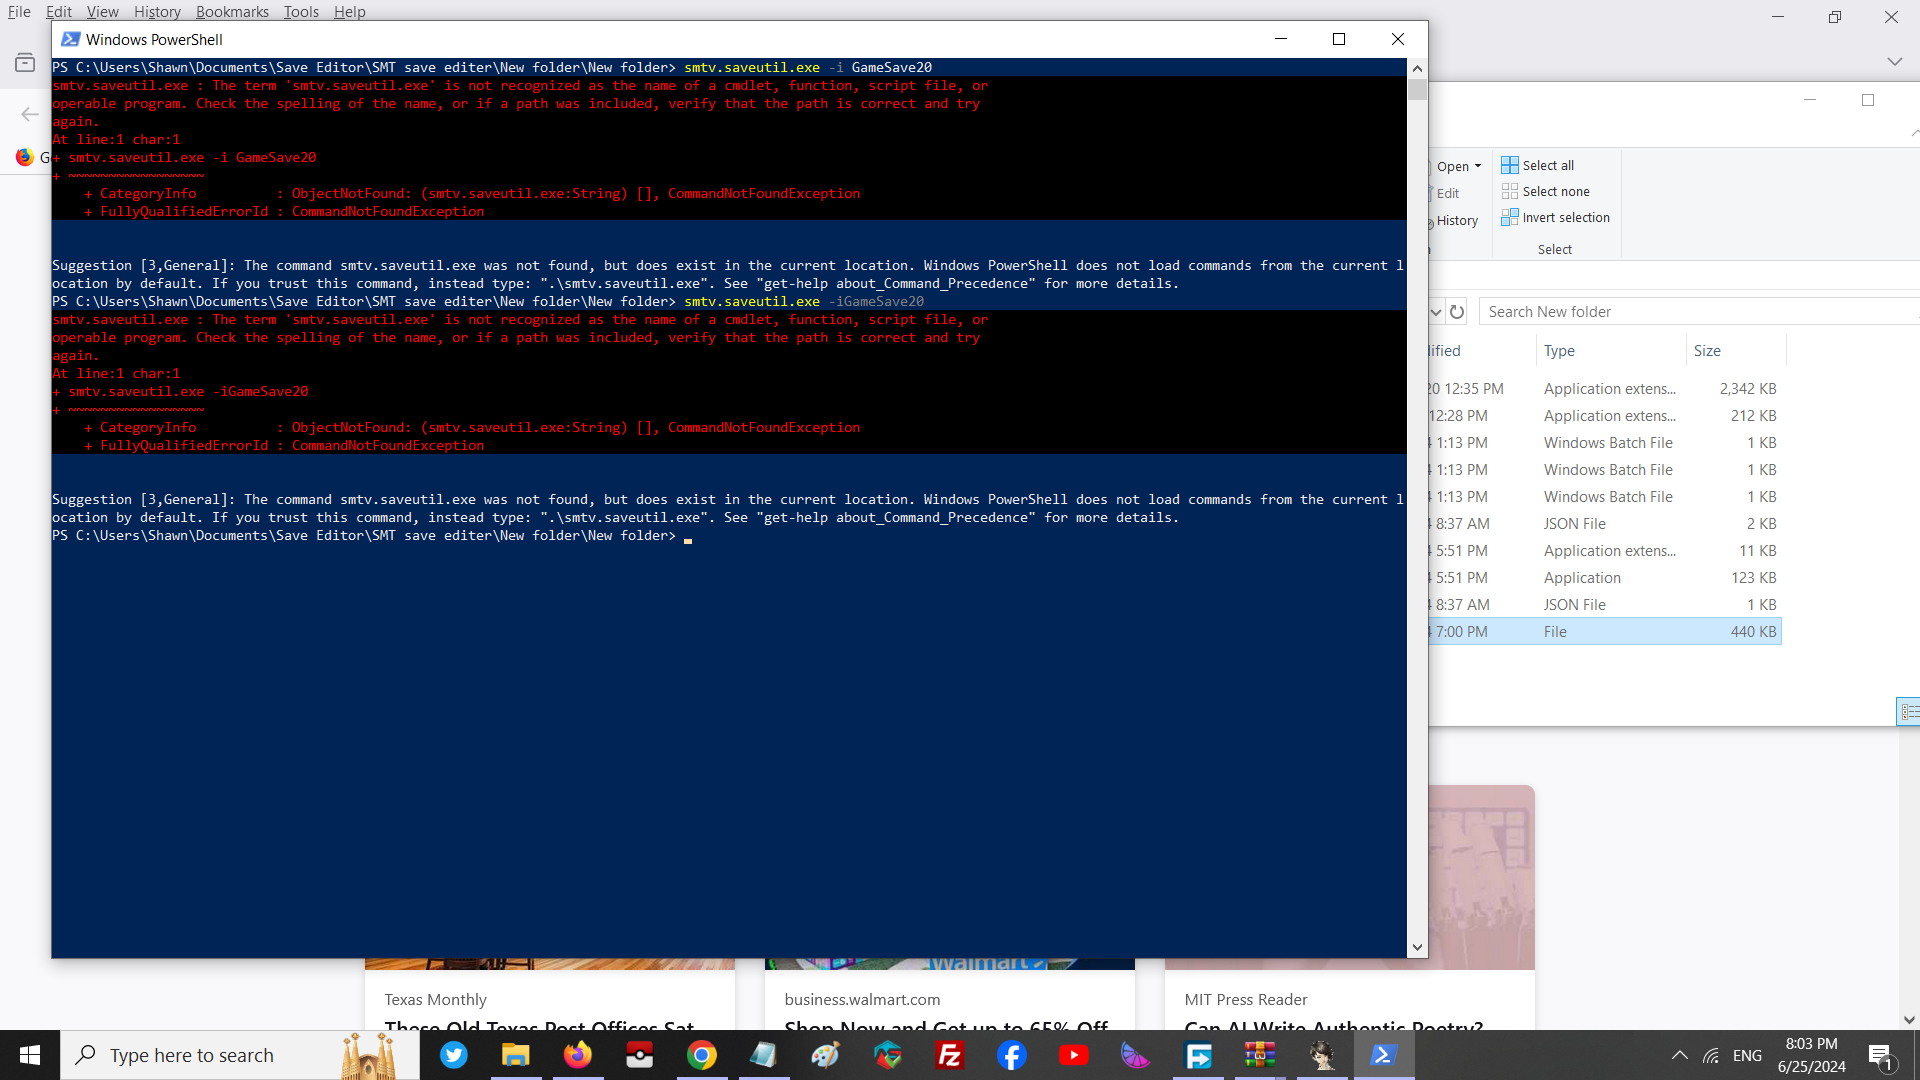Open the notification center icon
This screenshot has width=1920, height=1080.
1880,1055
